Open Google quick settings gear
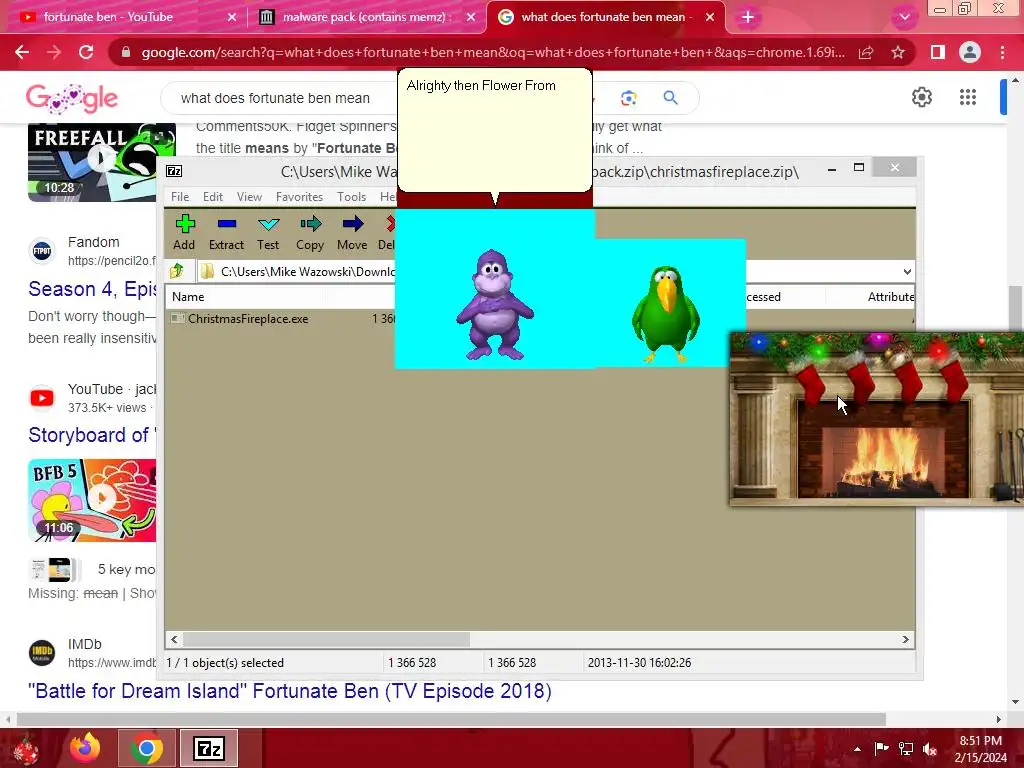The image size is (1024, 768). (921, 97)
